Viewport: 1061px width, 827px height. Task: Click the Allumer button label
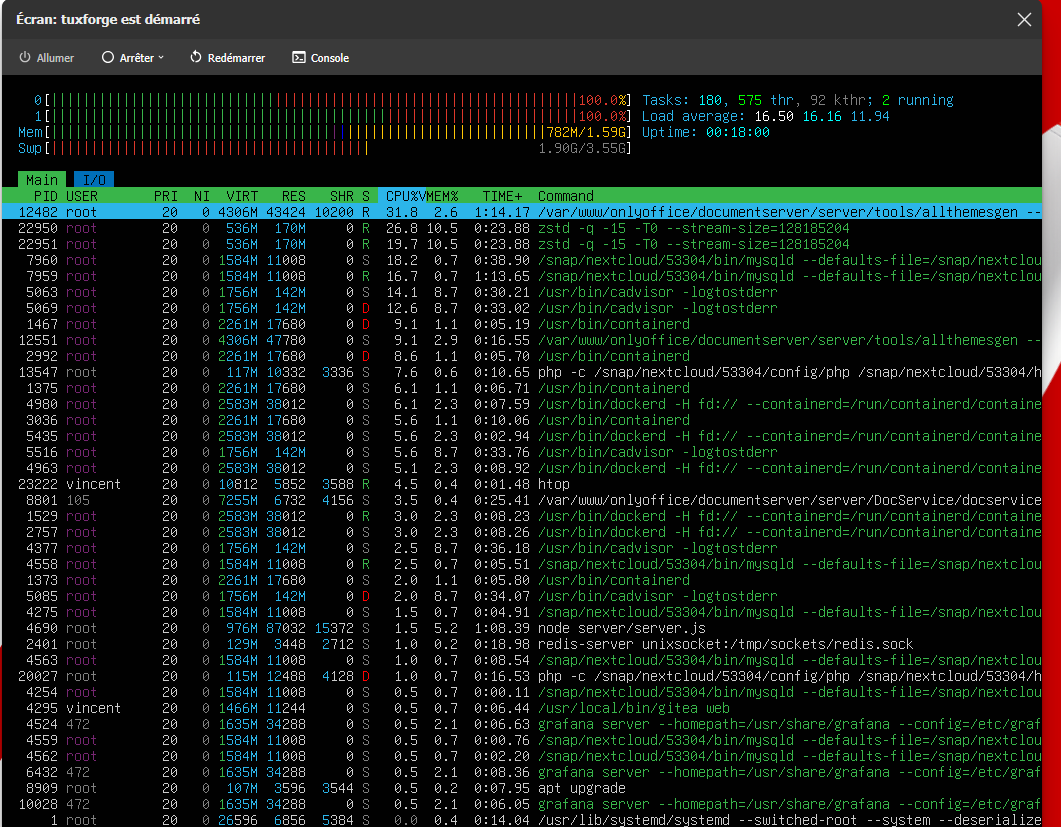point(55,58)
